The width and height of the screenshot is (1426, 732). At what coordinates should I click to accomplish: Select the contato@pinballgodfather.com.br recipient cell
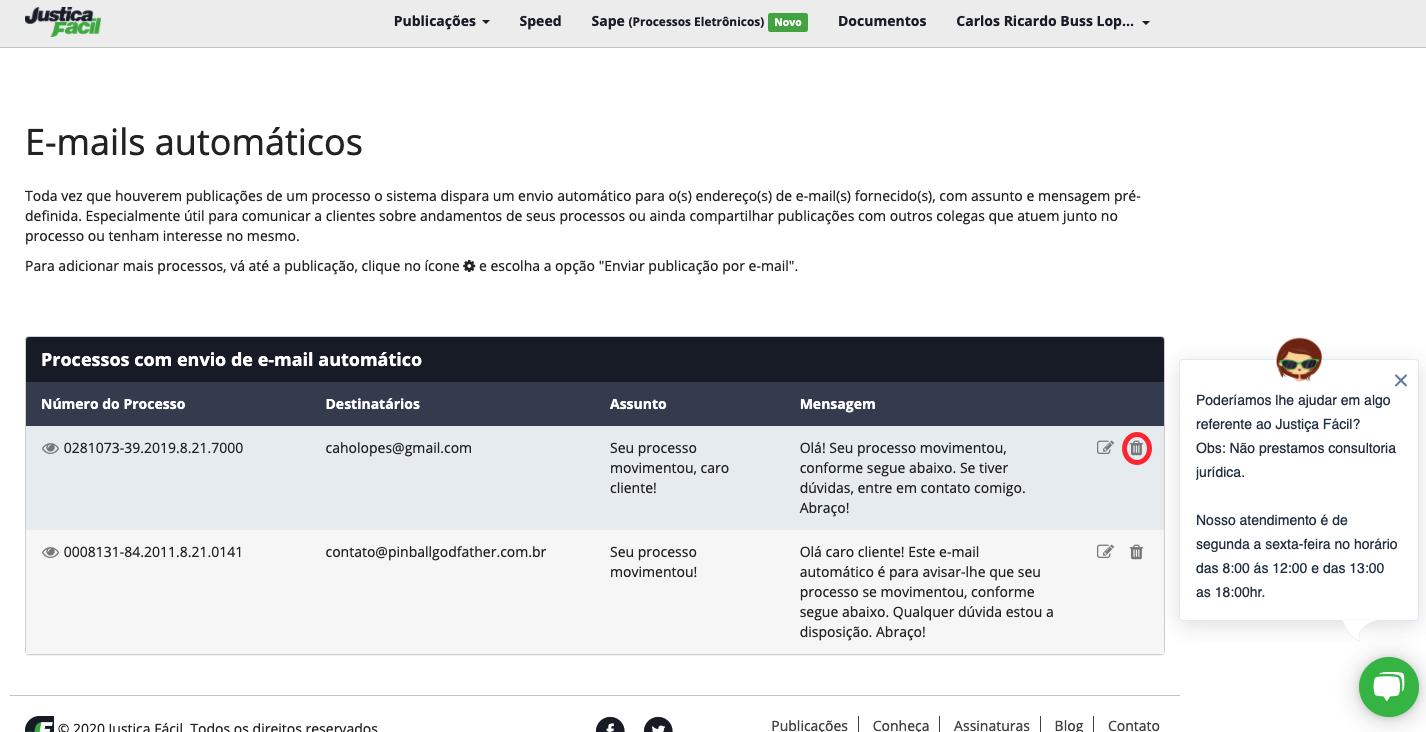[x=436, y=552]
